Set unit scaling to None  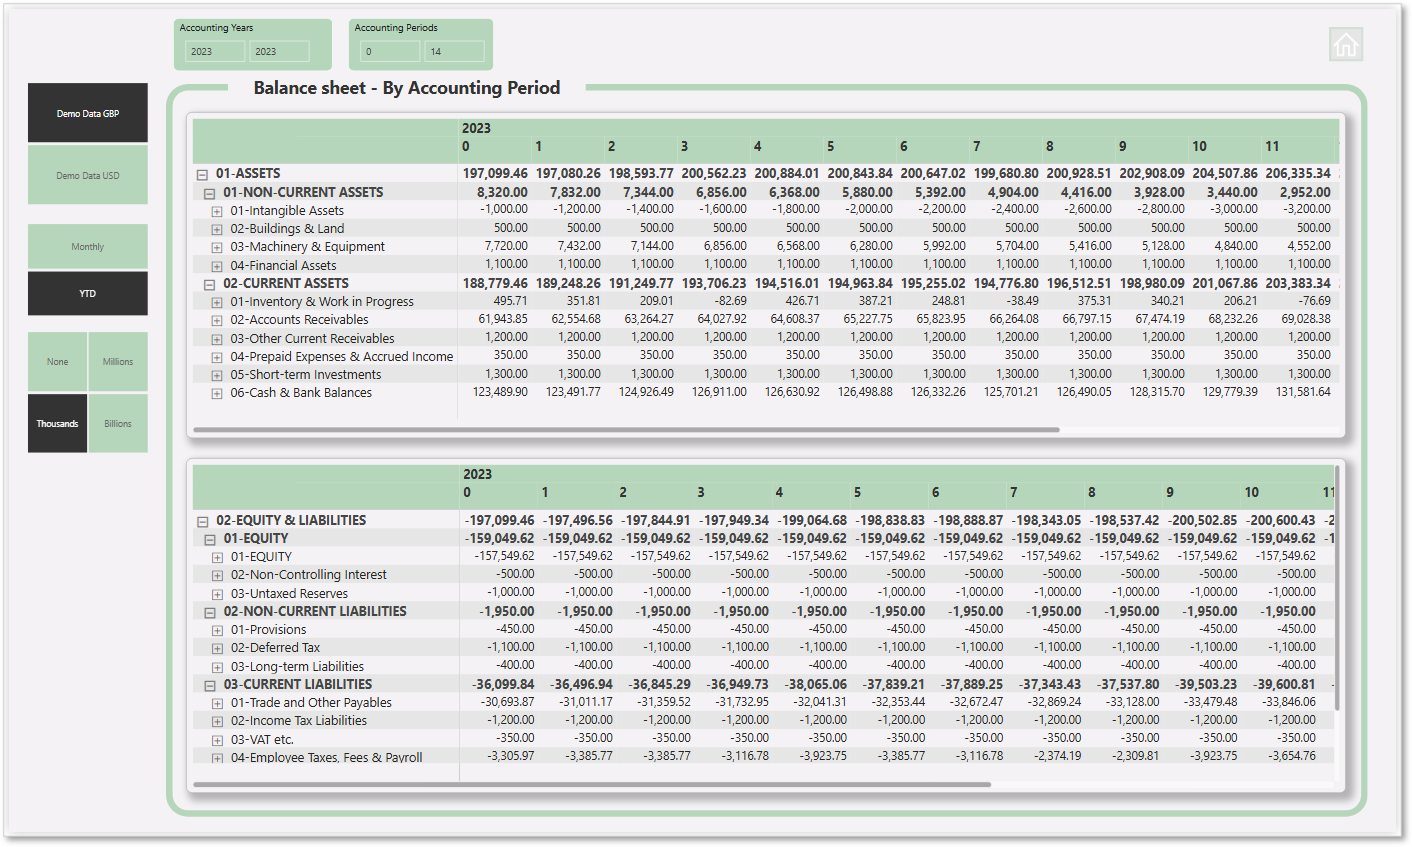(x=58, y=362)
